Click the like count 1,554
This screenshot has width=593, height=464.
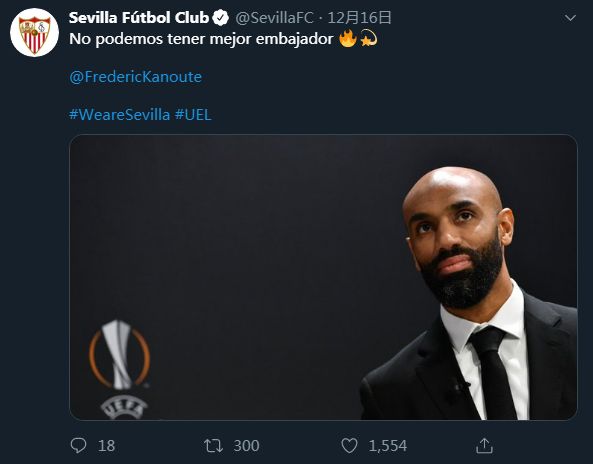388,445
